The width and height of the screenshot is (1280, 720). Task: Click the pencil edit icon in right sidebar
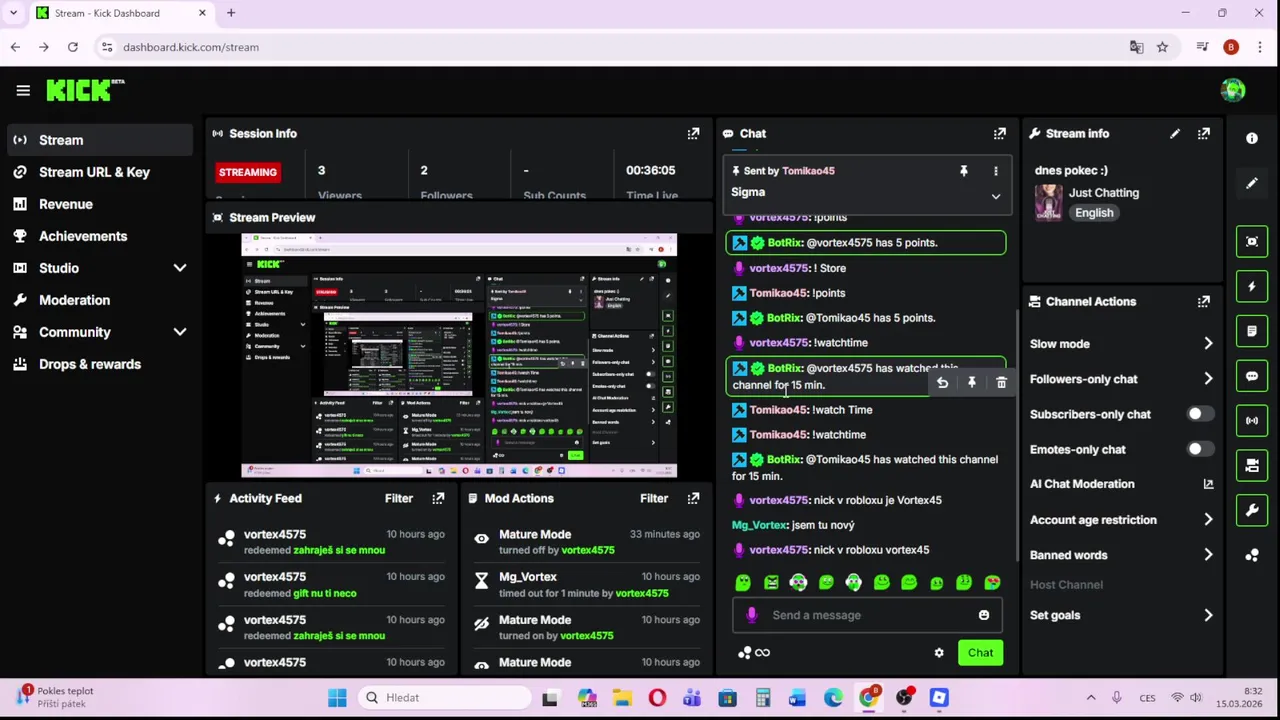coord(1252,184)
